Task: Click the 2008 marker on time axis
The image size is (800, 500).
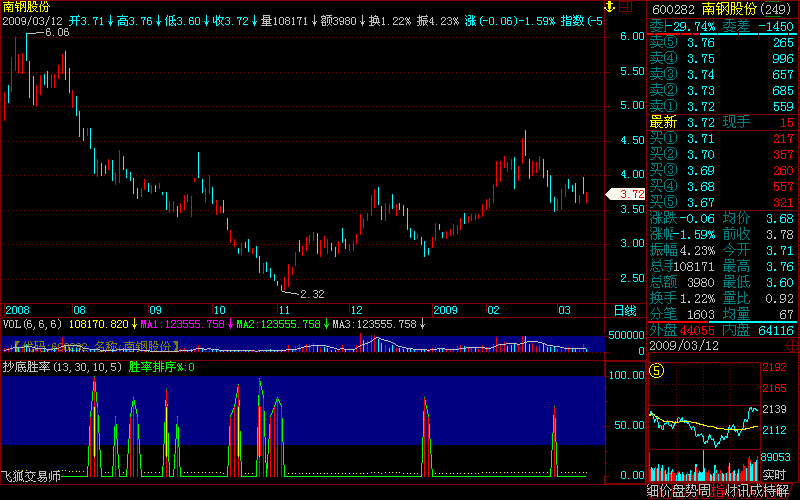Action: click(17, 310)
